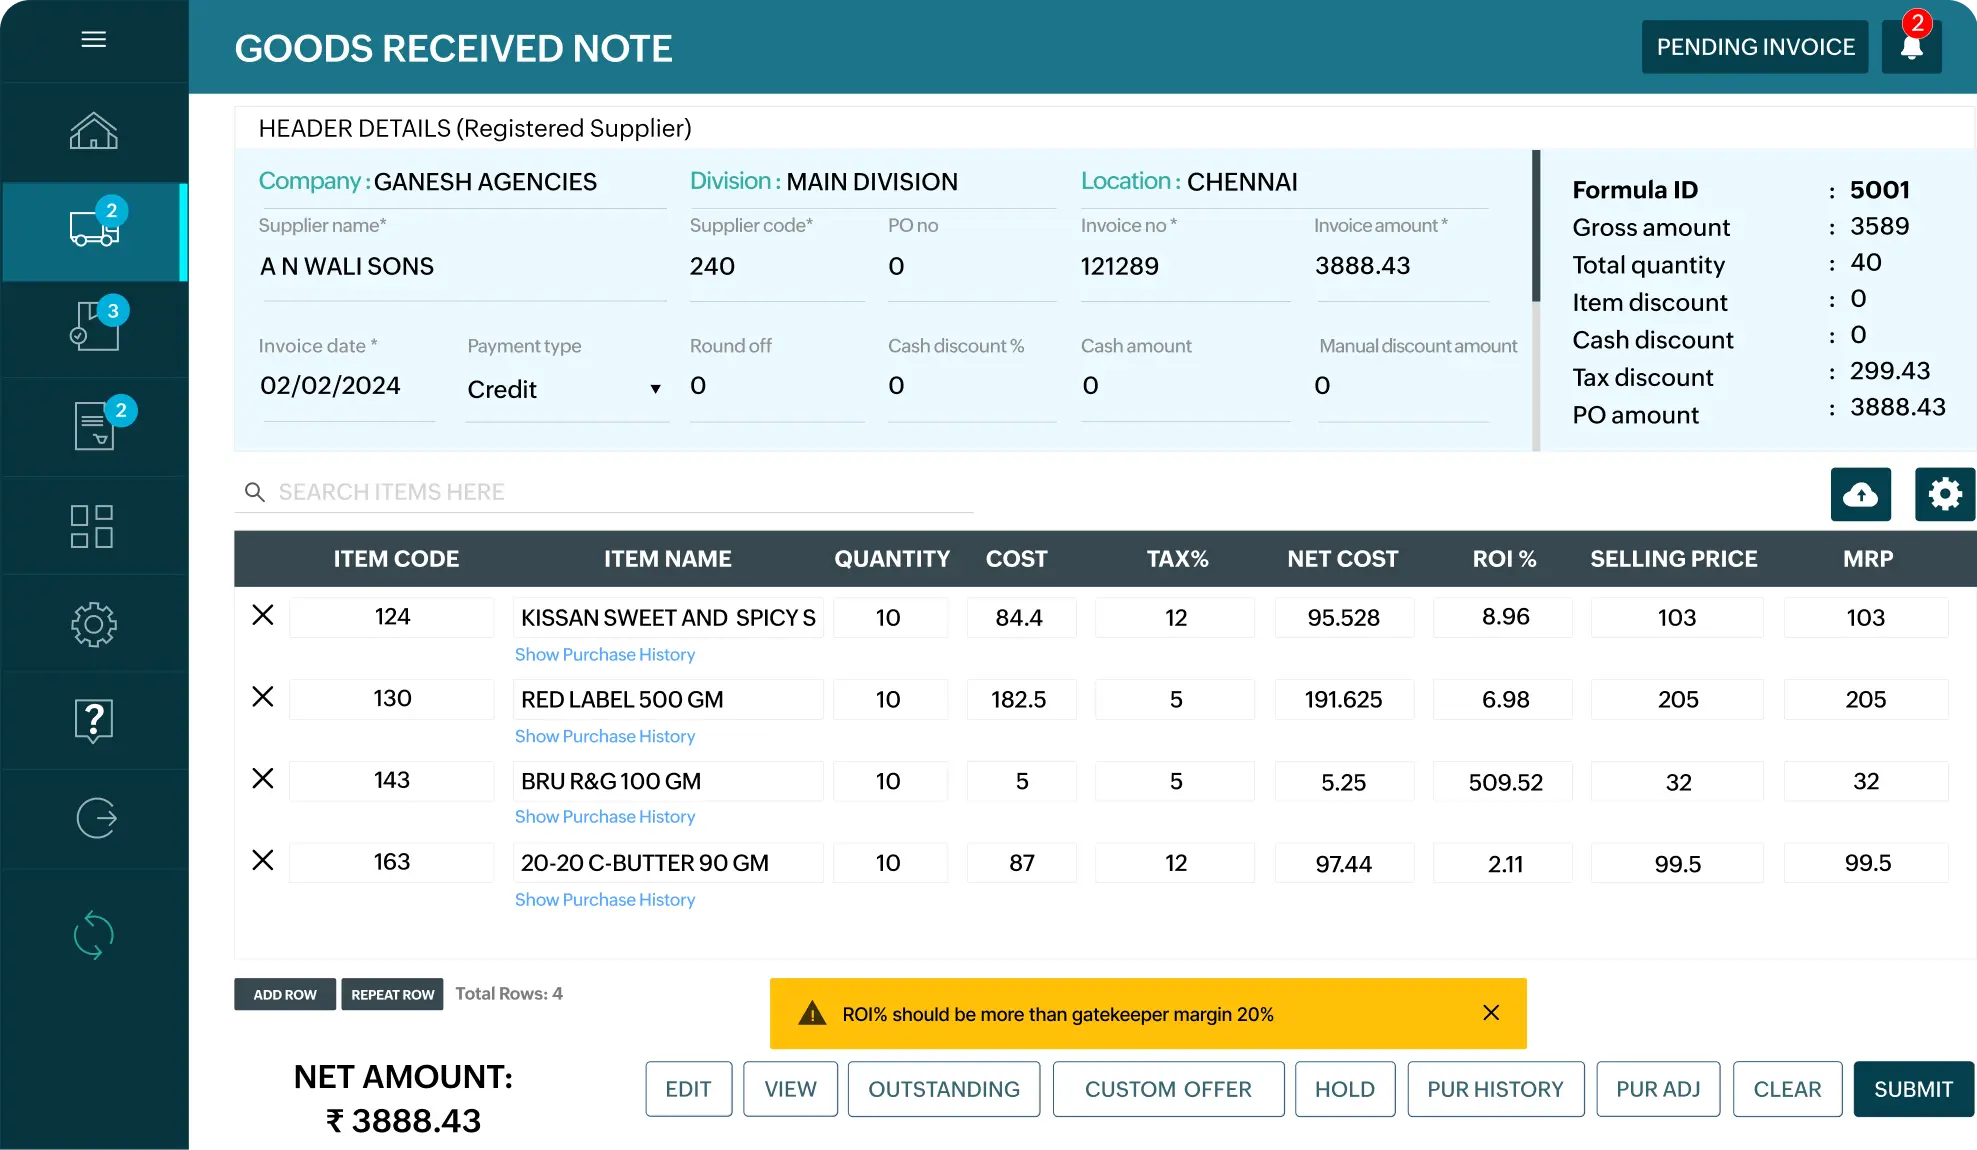Viewport: 1977px width, 1150px height.
Task: Switch to PENDING INVOICE view
Action: point(1754,46)
